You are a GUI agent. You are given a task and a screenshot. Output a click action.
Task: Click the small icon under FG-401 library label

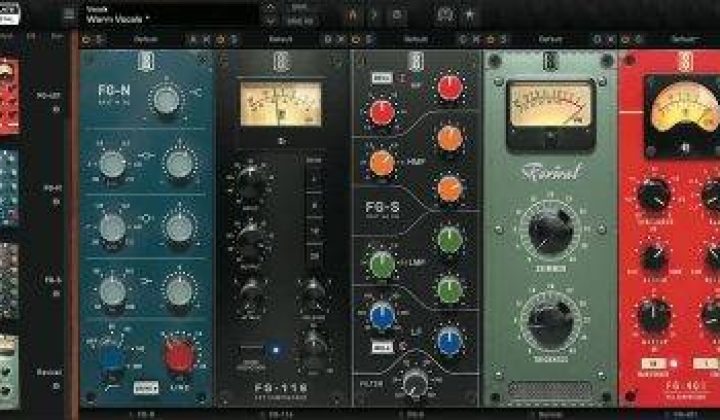(56, 109)
